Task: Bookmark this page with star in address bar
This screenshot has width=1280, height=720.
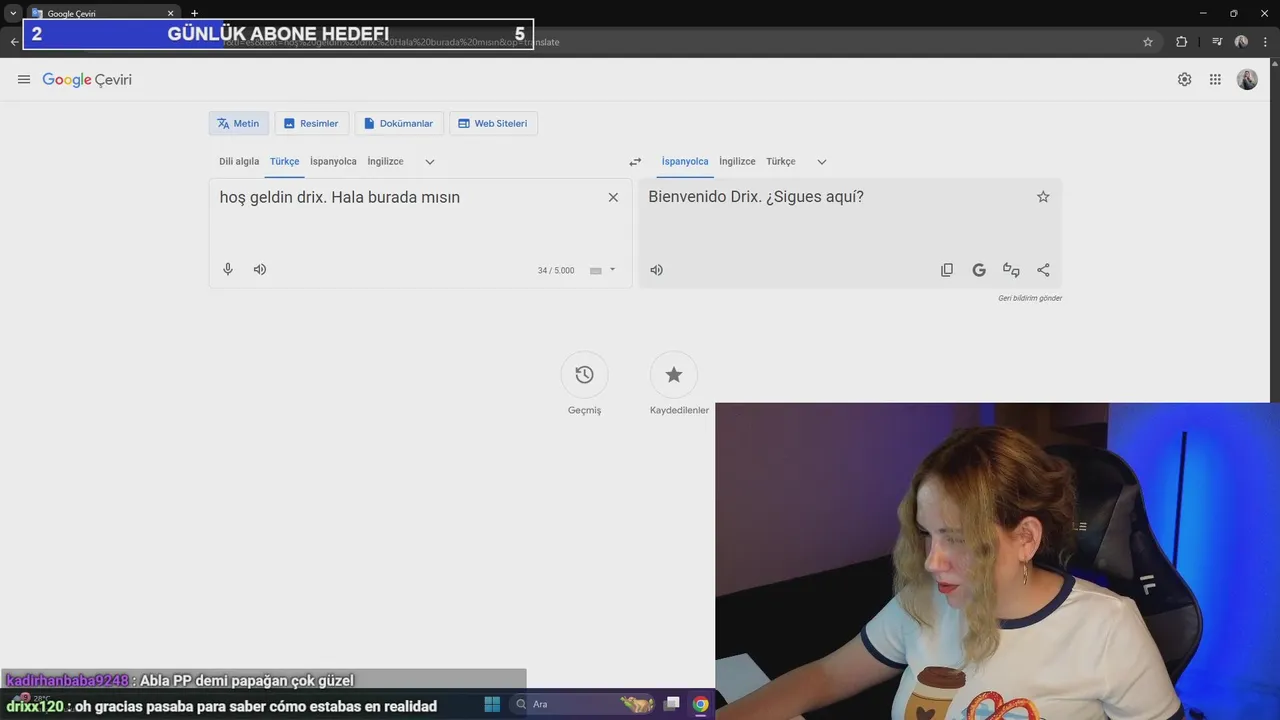Action: 1148,42
